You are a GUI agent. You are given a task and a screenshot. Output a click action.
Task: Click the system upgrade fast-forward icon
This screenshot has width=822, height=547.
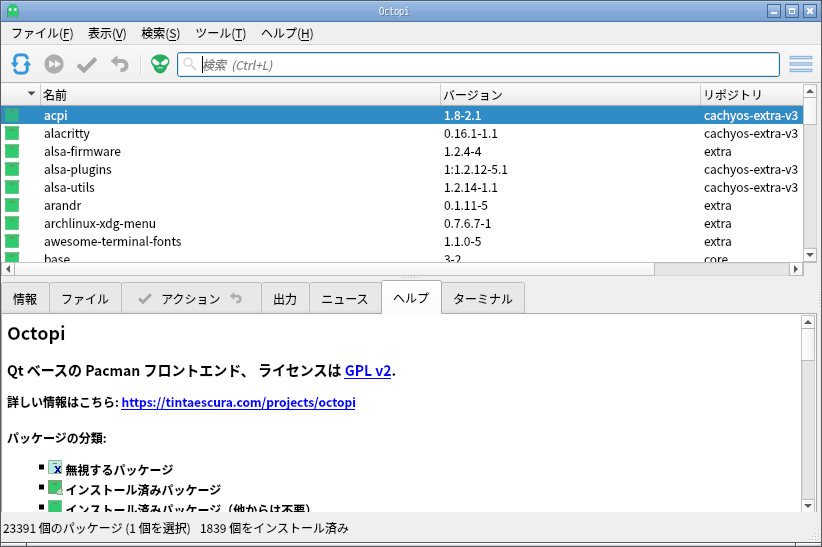click(x=53, y=65)
